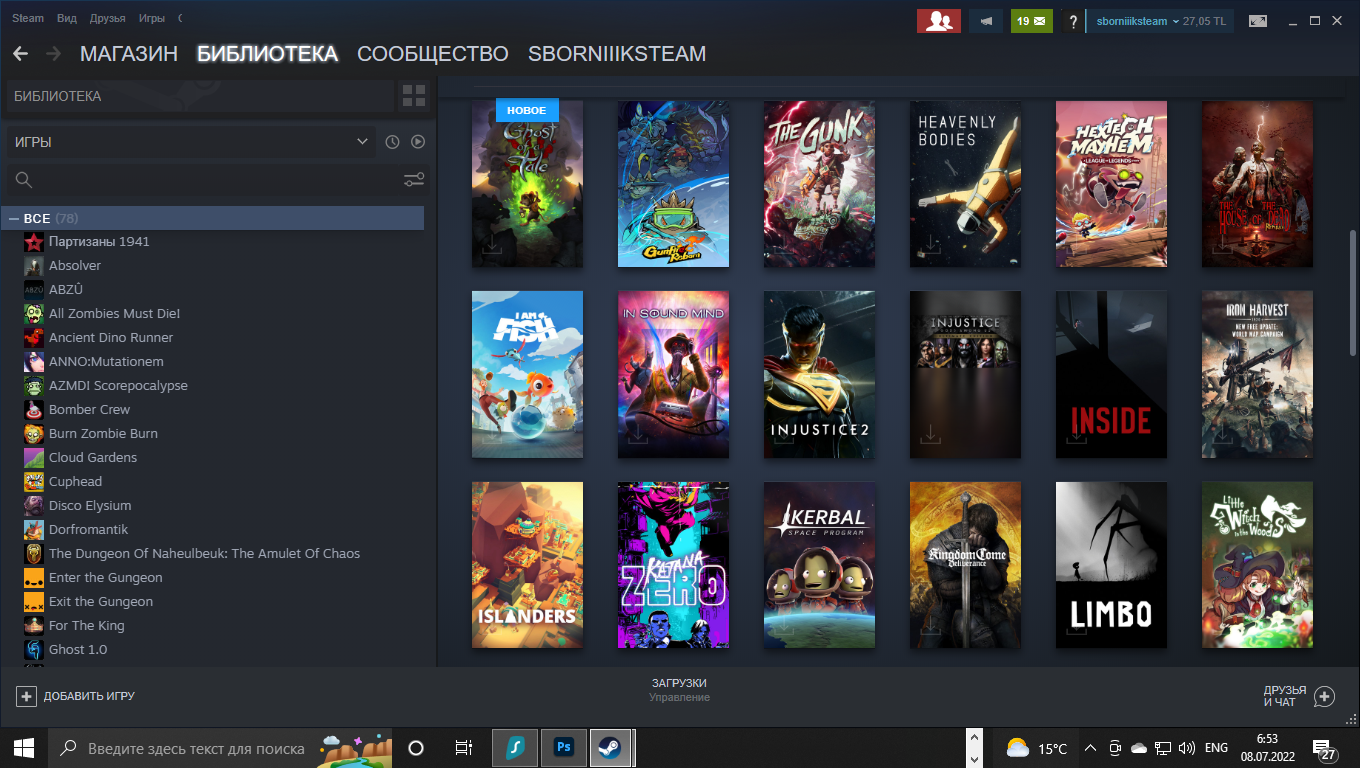Enter Big Picture mode via expand-arrows icon
This screenshot has height=768, width=1360.
pos(1257,21)
